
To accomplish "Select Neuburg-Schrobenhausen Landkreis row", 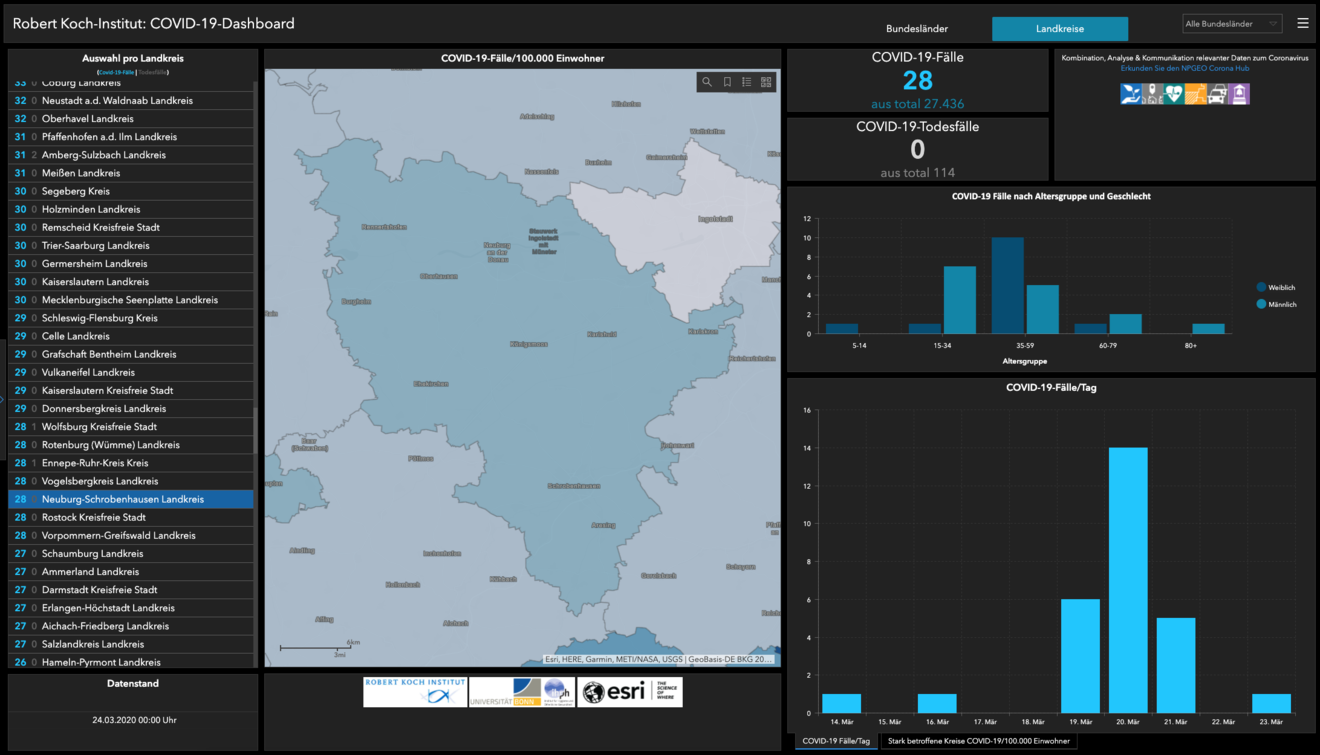I will pyautogui.click(x=131, y=499).
